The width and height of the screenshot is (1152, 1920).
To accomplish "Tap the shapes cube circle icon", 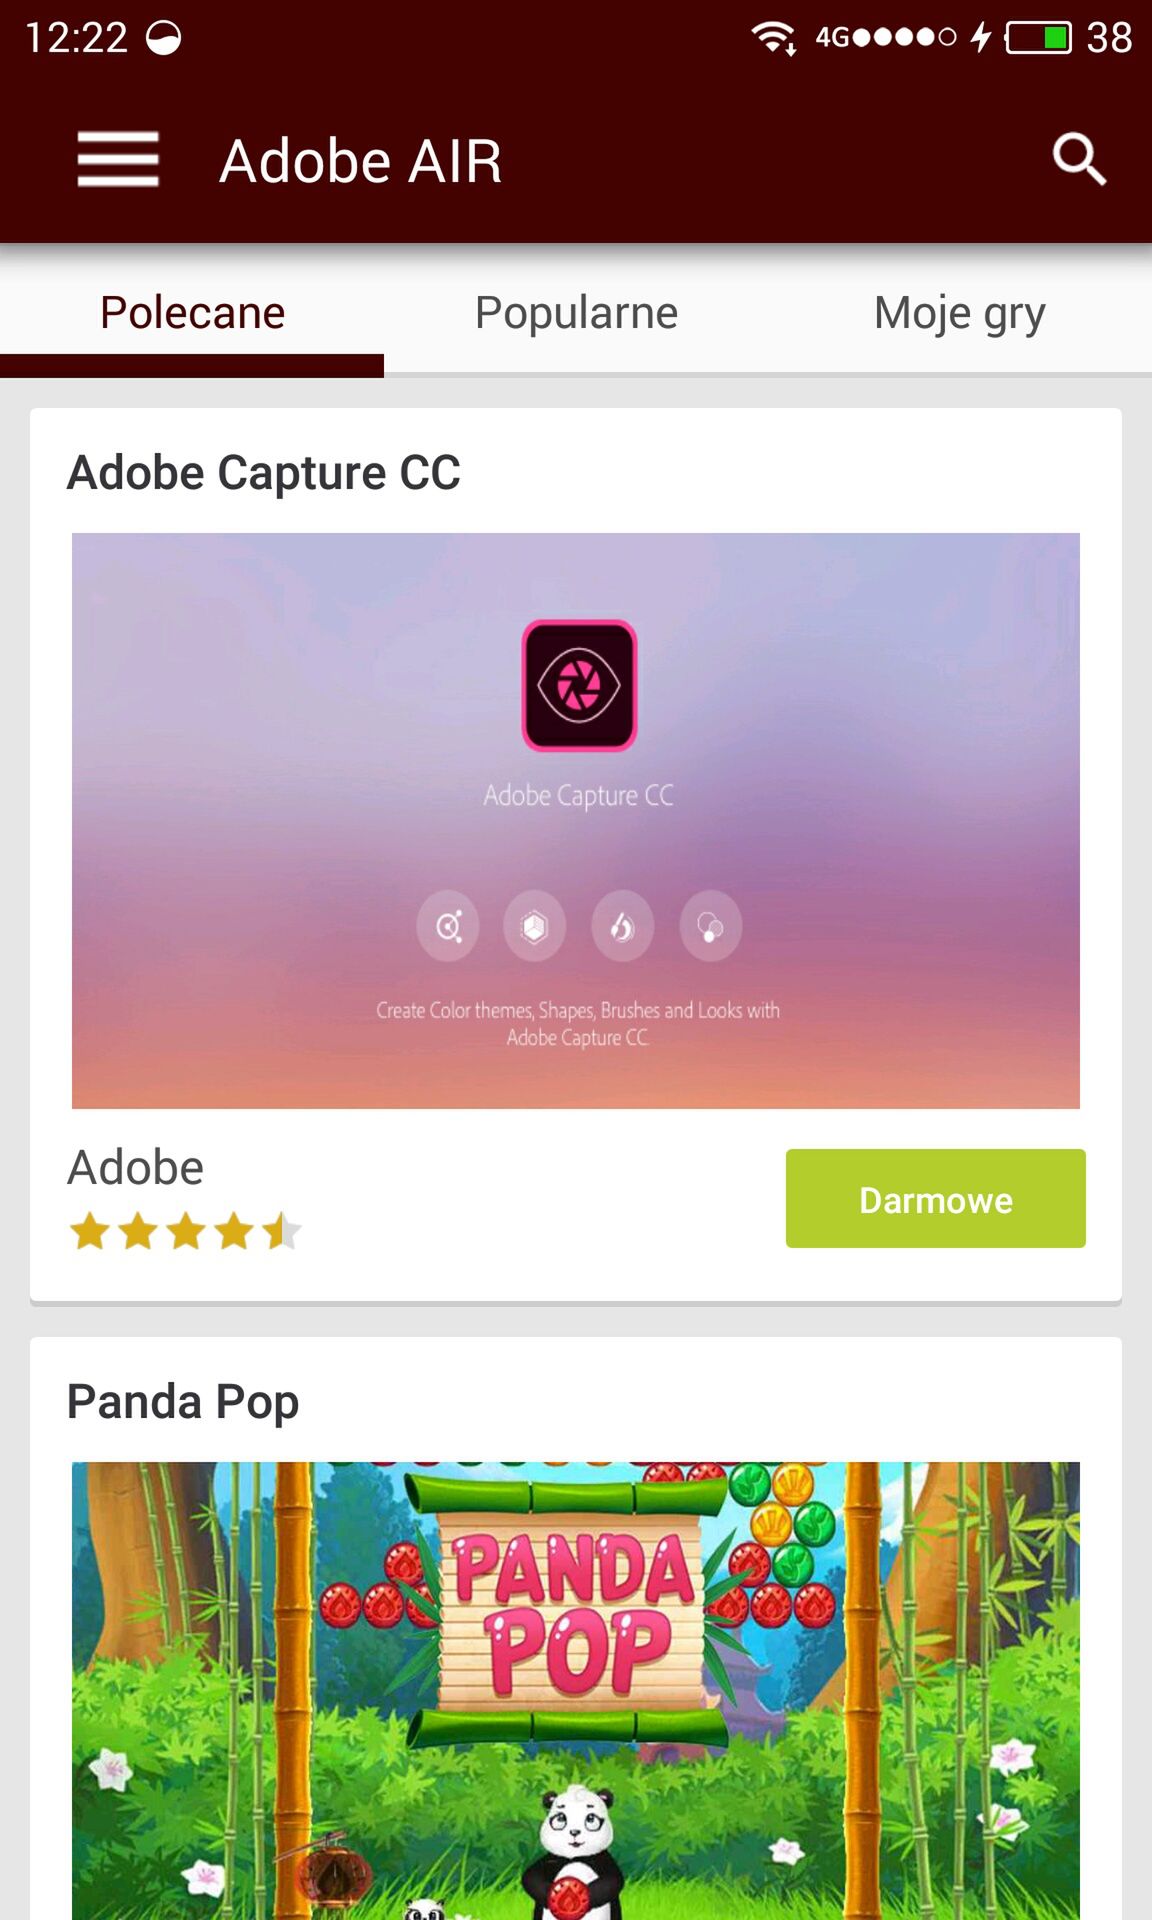I will [x=535, y=926].
